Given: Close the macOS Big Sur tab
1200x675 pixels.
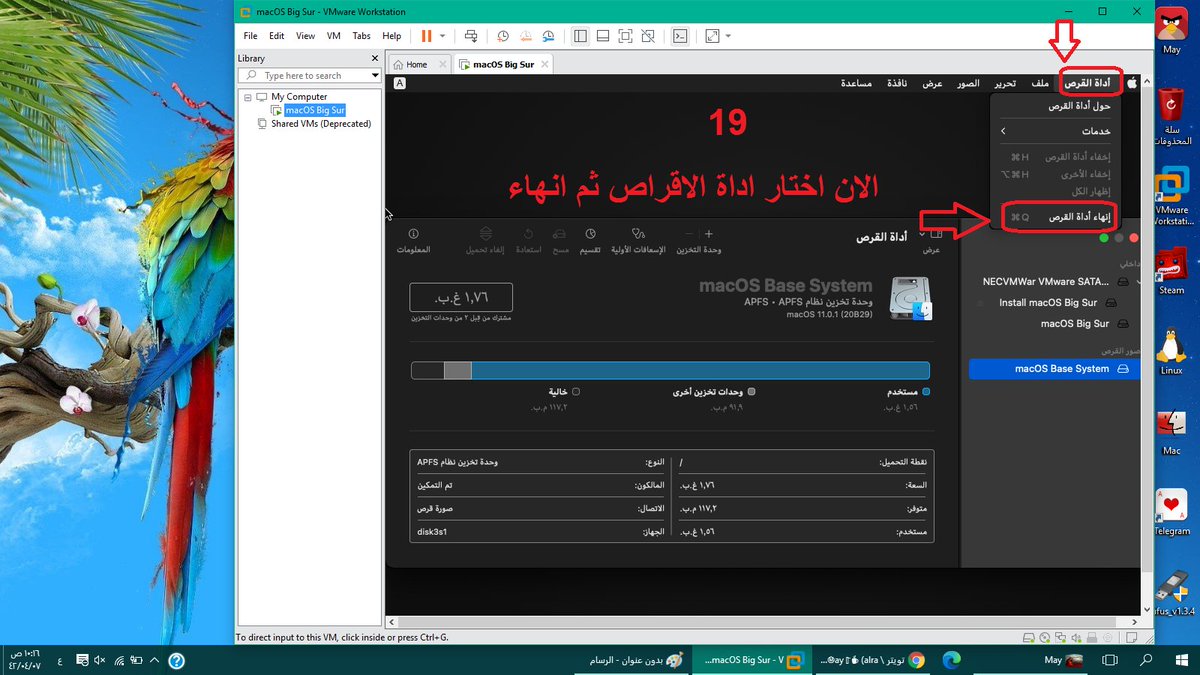Looking at the screenshot, I should [545, 64].
